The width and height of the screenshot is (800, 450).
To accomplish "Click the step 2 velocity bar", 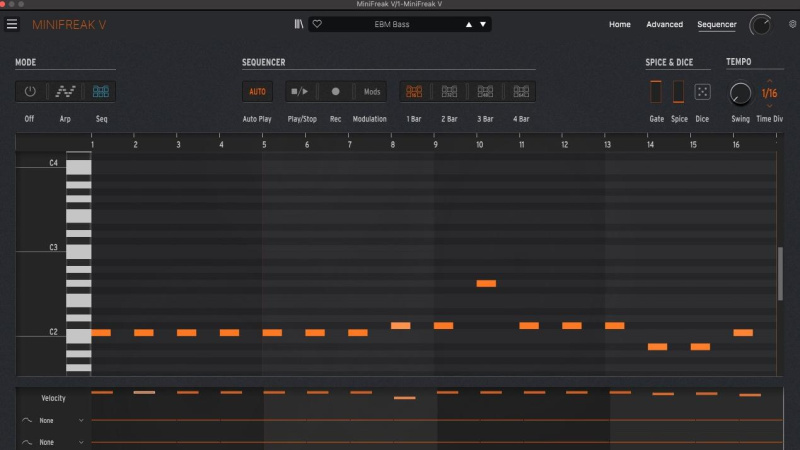I will pos(144,392).
